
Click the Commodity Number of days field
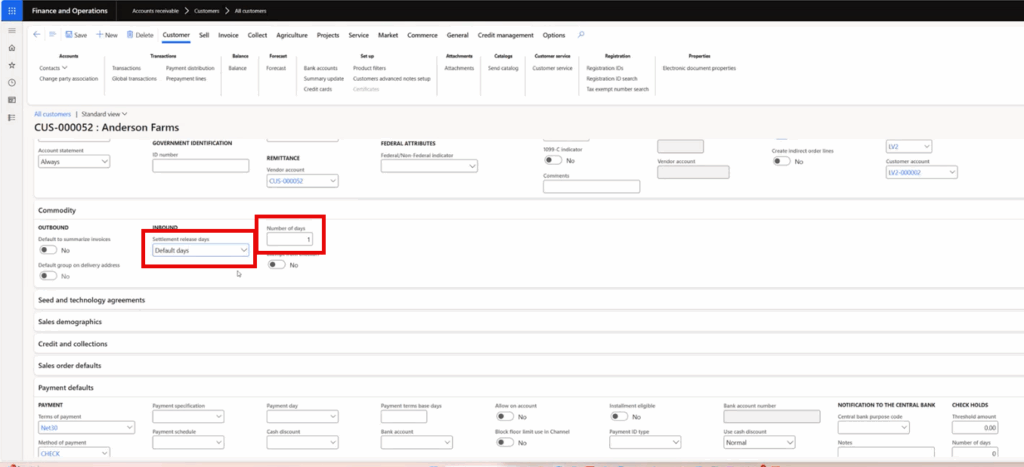coord(290,240)
